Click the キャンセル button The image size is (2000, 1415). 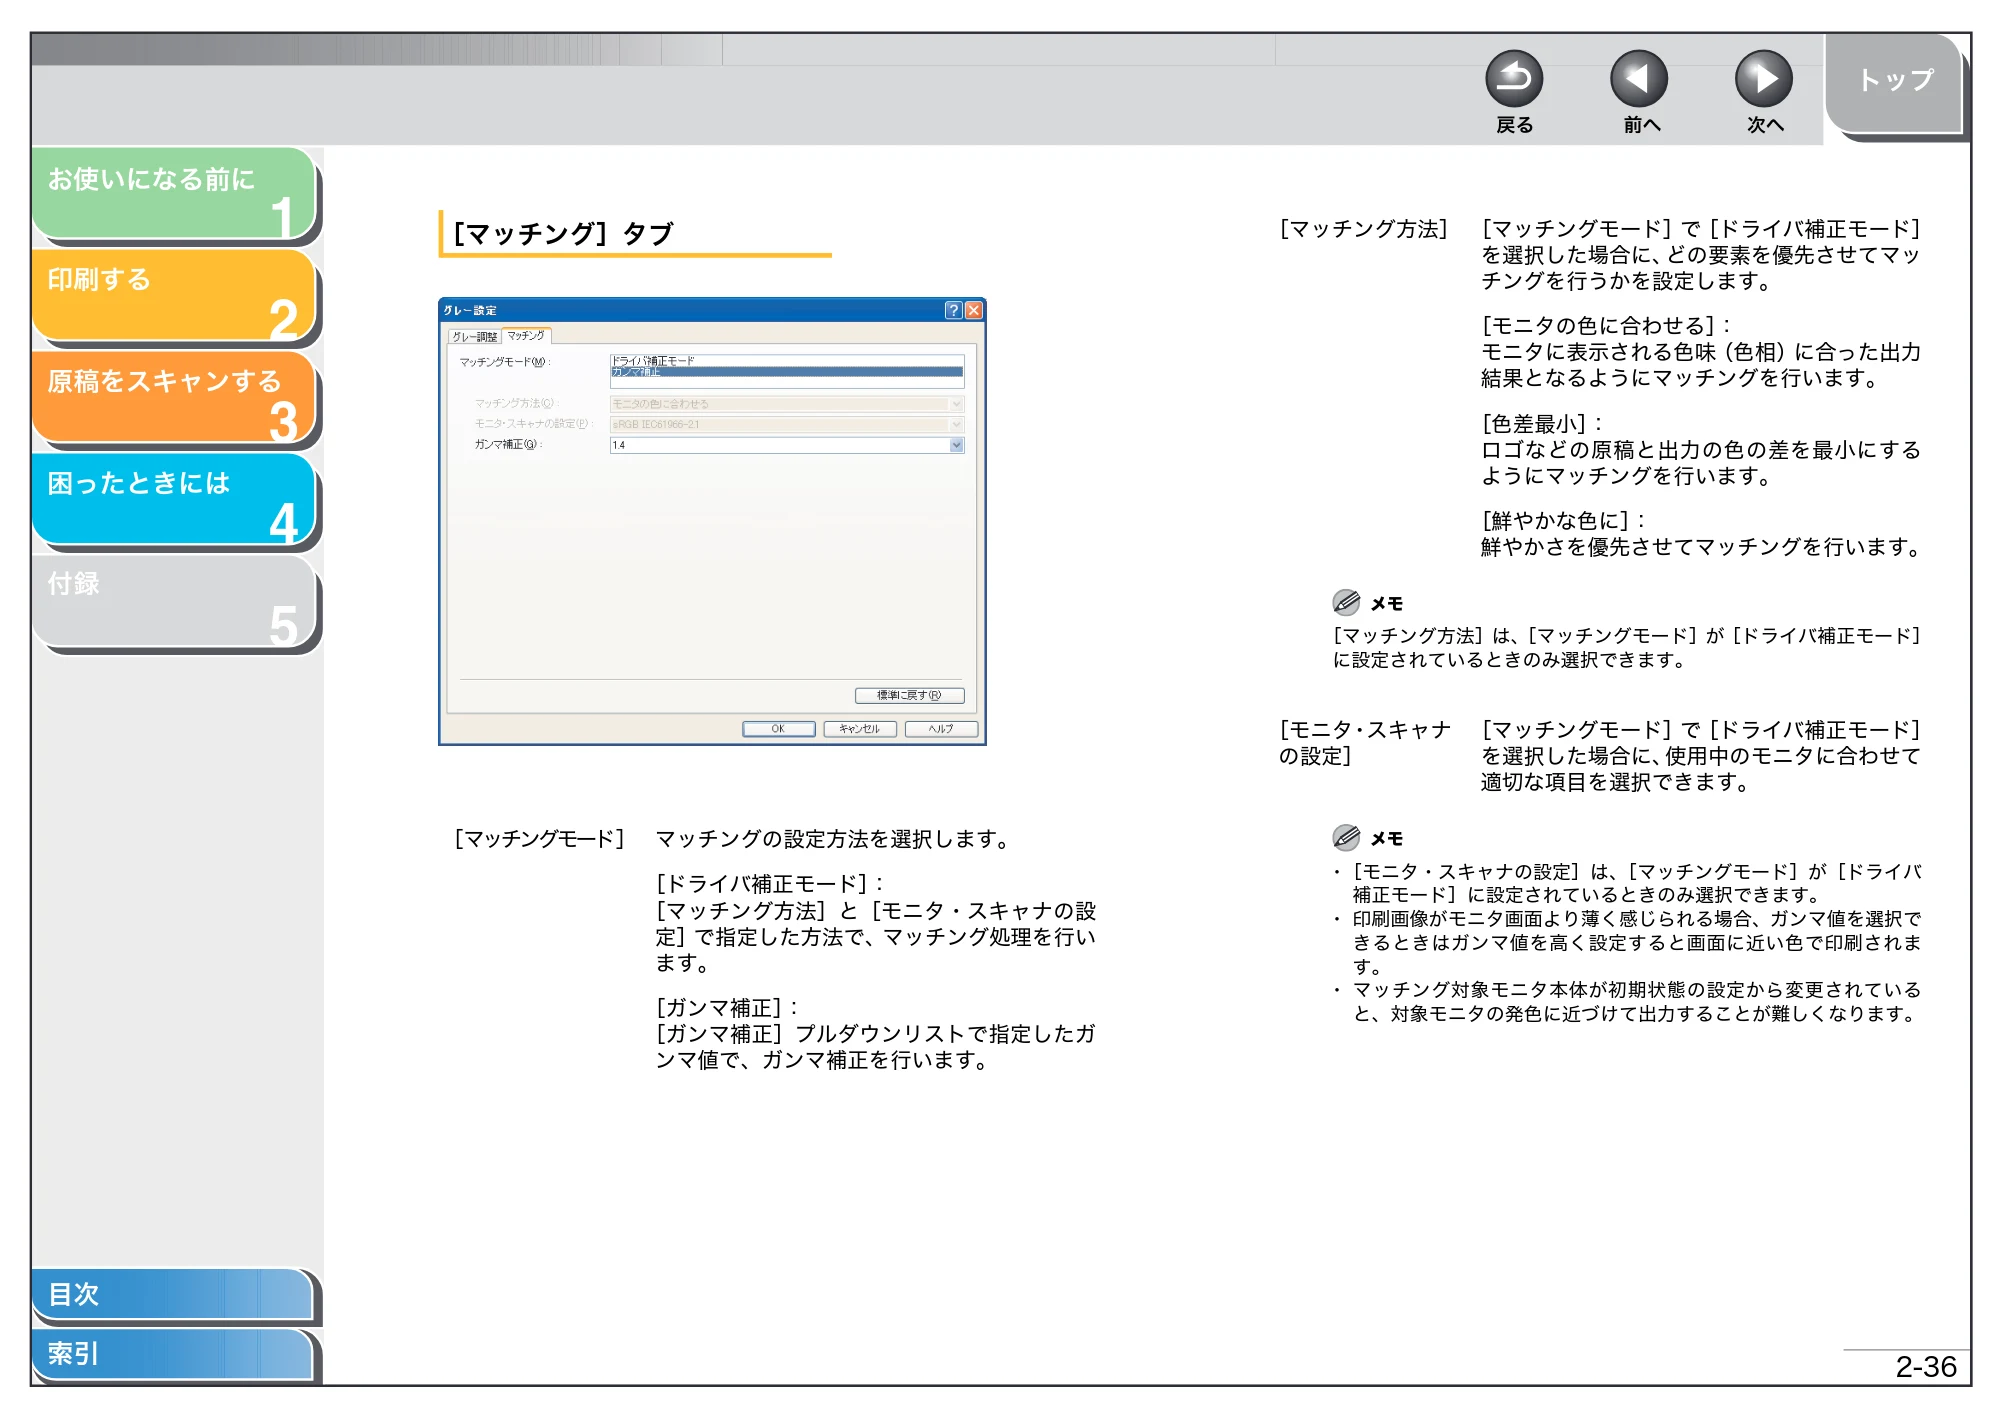coord(859,729)
